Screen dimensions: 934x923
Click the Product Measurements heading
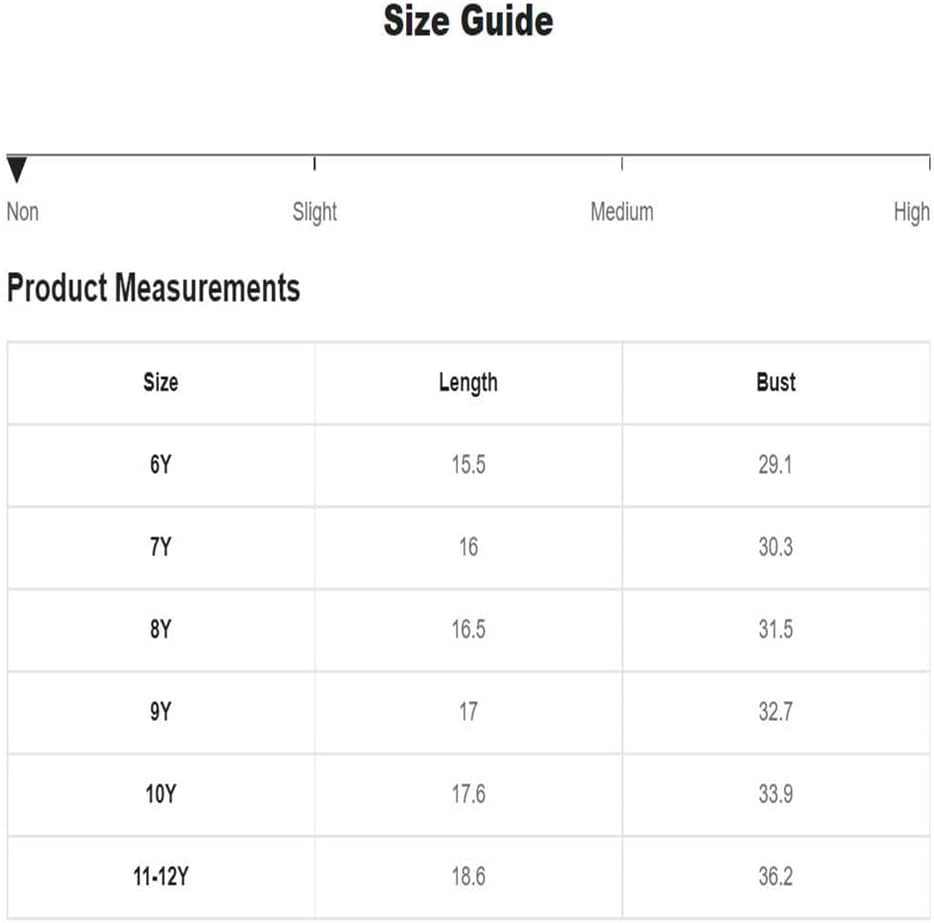pos(153,288)
